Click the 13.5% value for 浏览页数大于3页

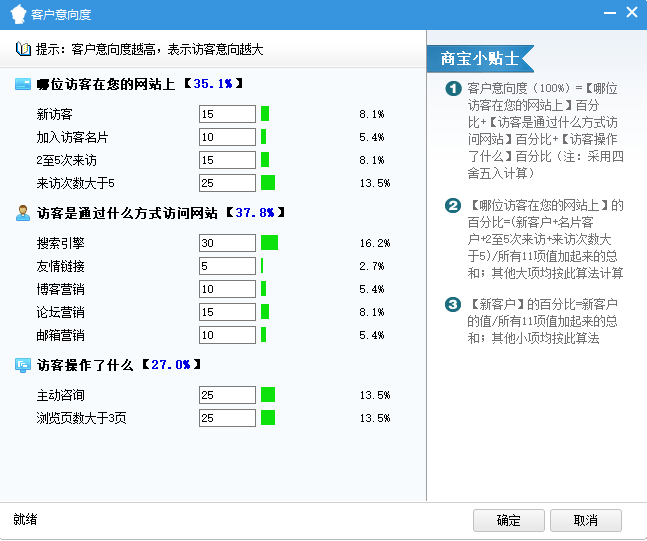click(375, 418)
